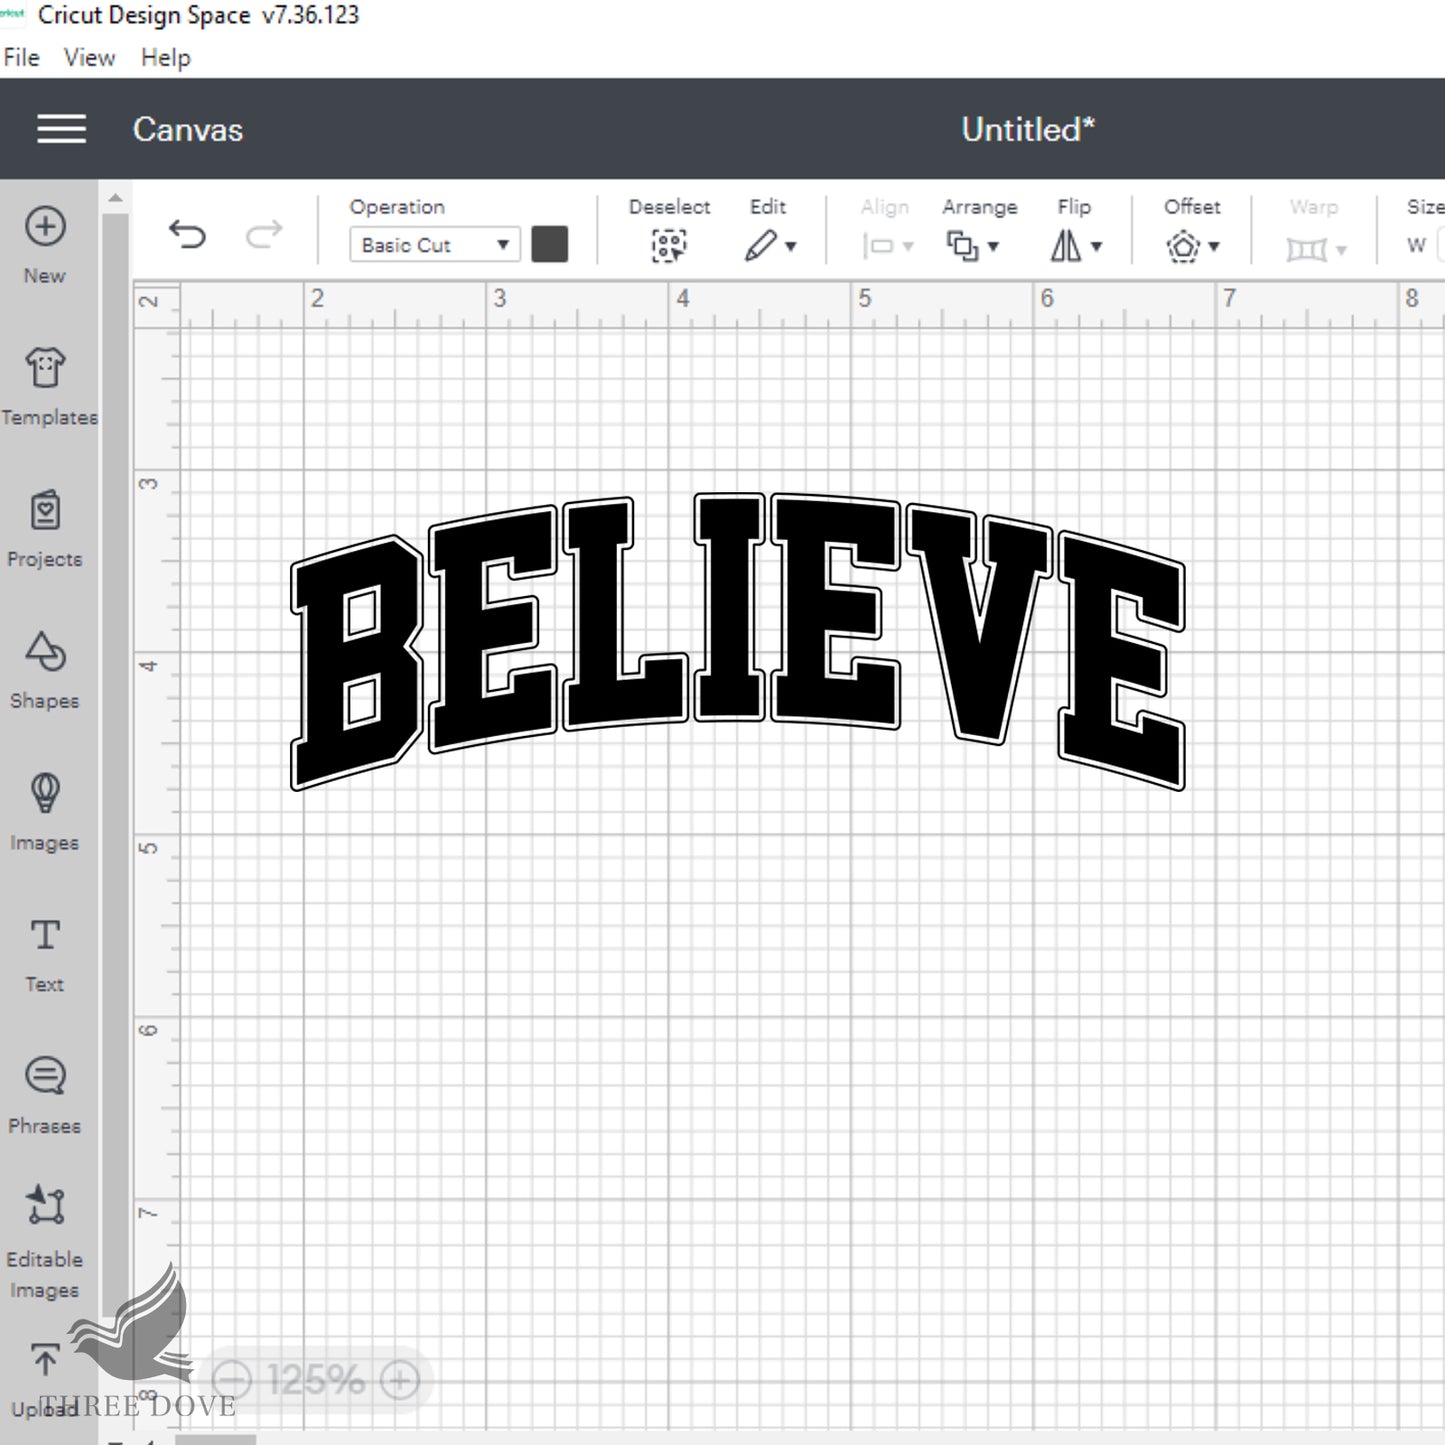1445x1445 pixels.
Task: Expand the Arrange dropdown arrow
Action: tap(993, 246)
